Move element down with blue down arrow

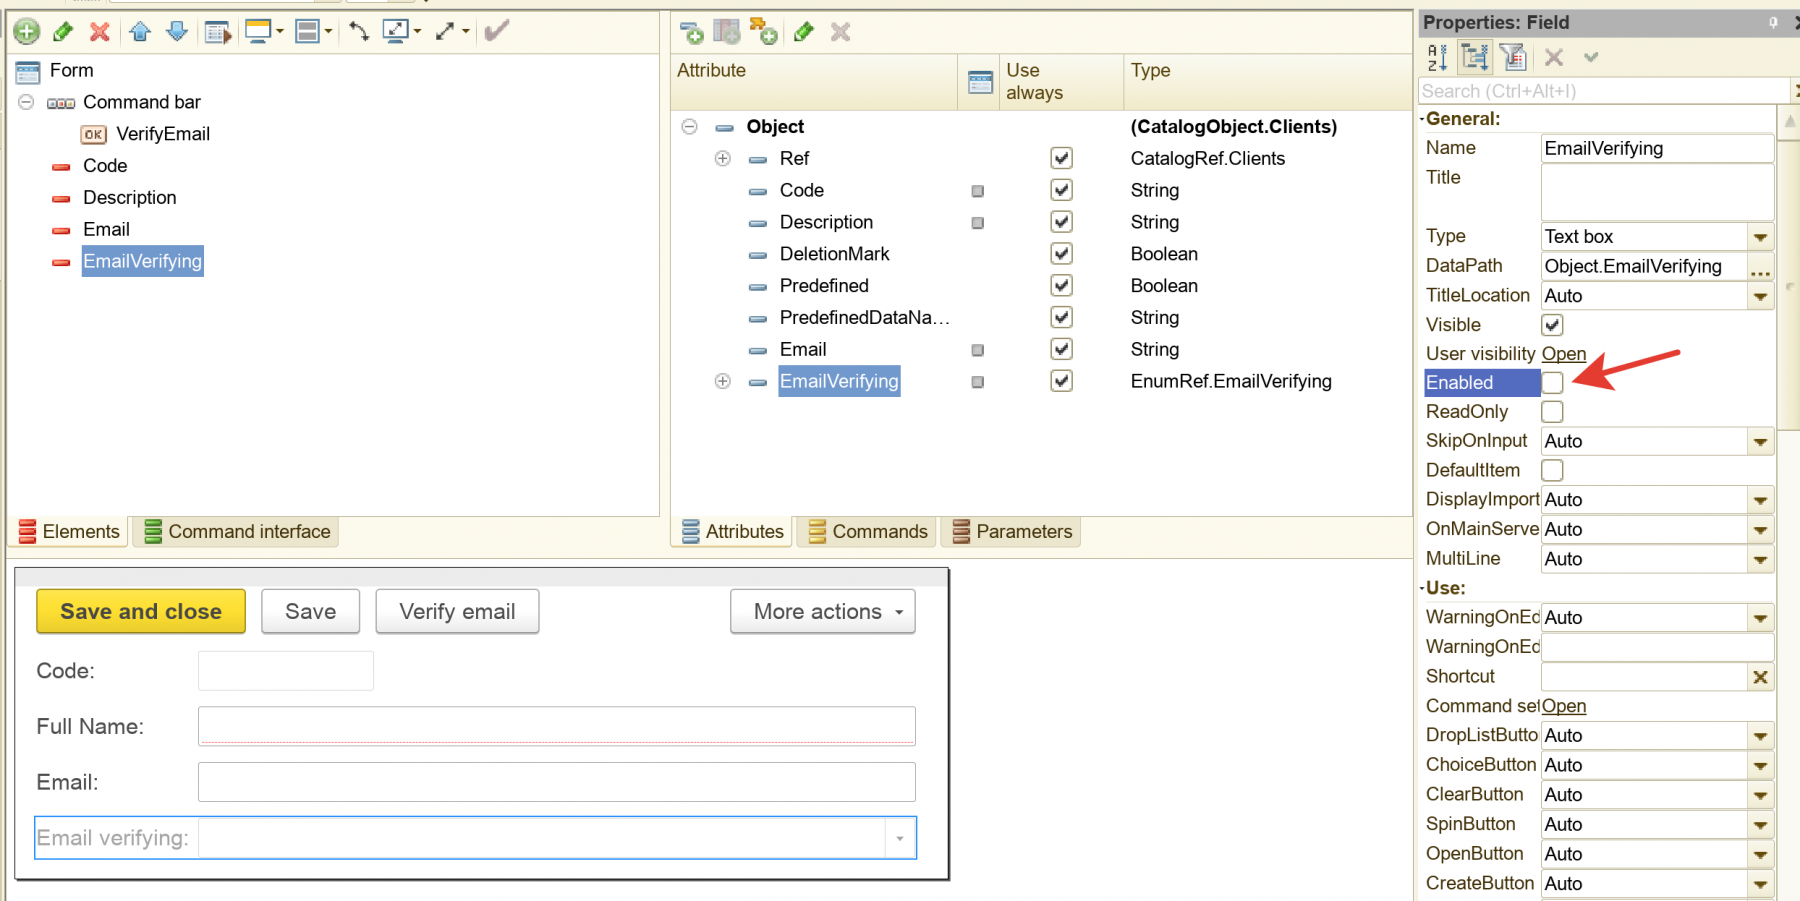(177, 32)
